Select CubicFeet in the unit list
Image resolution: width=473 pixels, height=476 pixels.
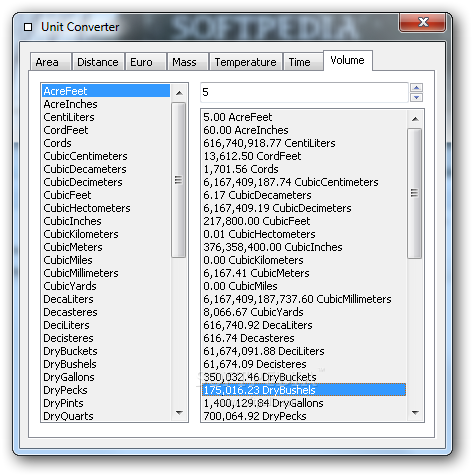pos(106,195)
